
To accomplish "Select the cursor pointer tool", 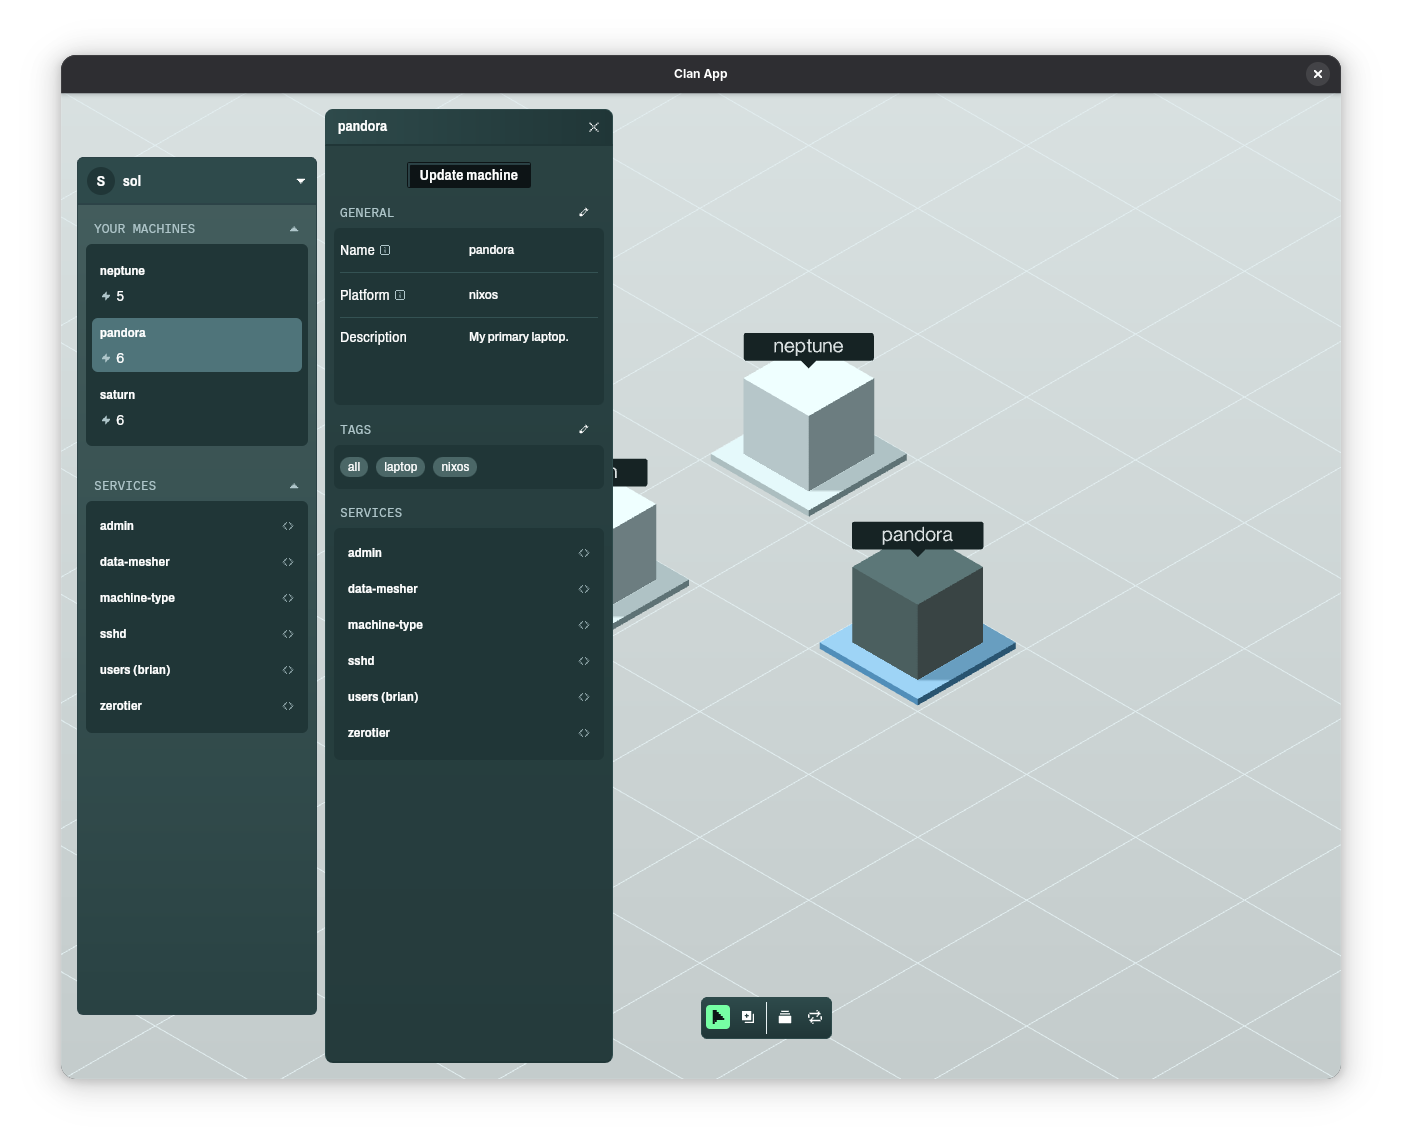I will tap(718, 1017).
